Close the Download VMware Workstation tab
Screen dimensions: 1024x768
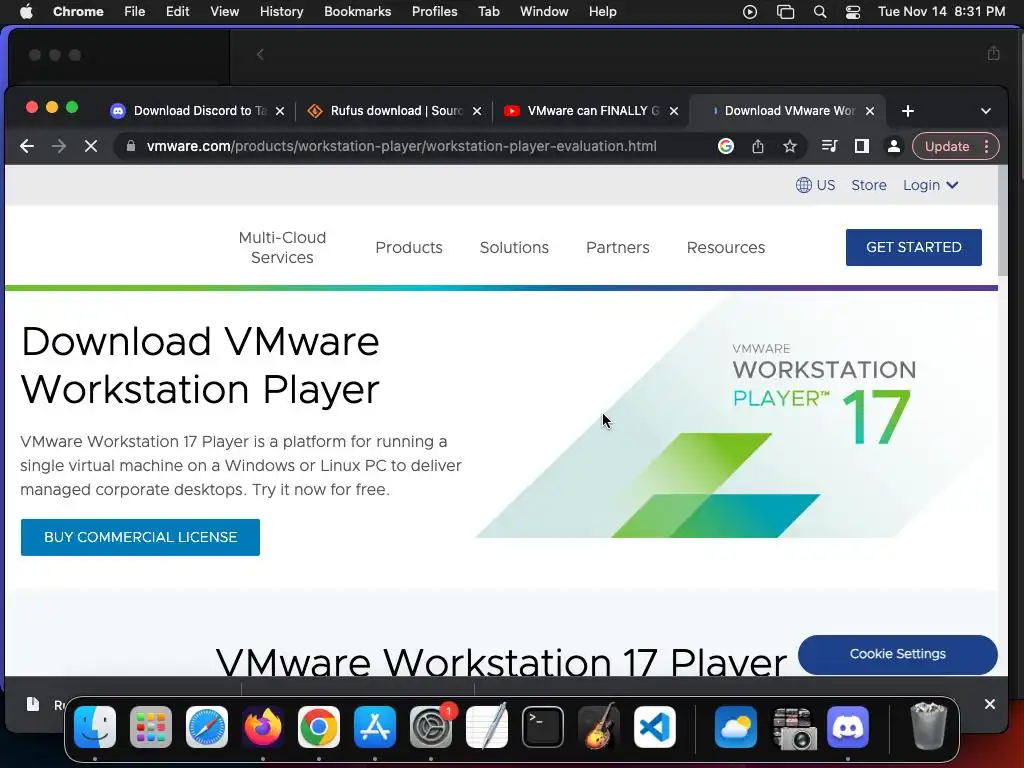pyautogui.click(x=870, y=111)
